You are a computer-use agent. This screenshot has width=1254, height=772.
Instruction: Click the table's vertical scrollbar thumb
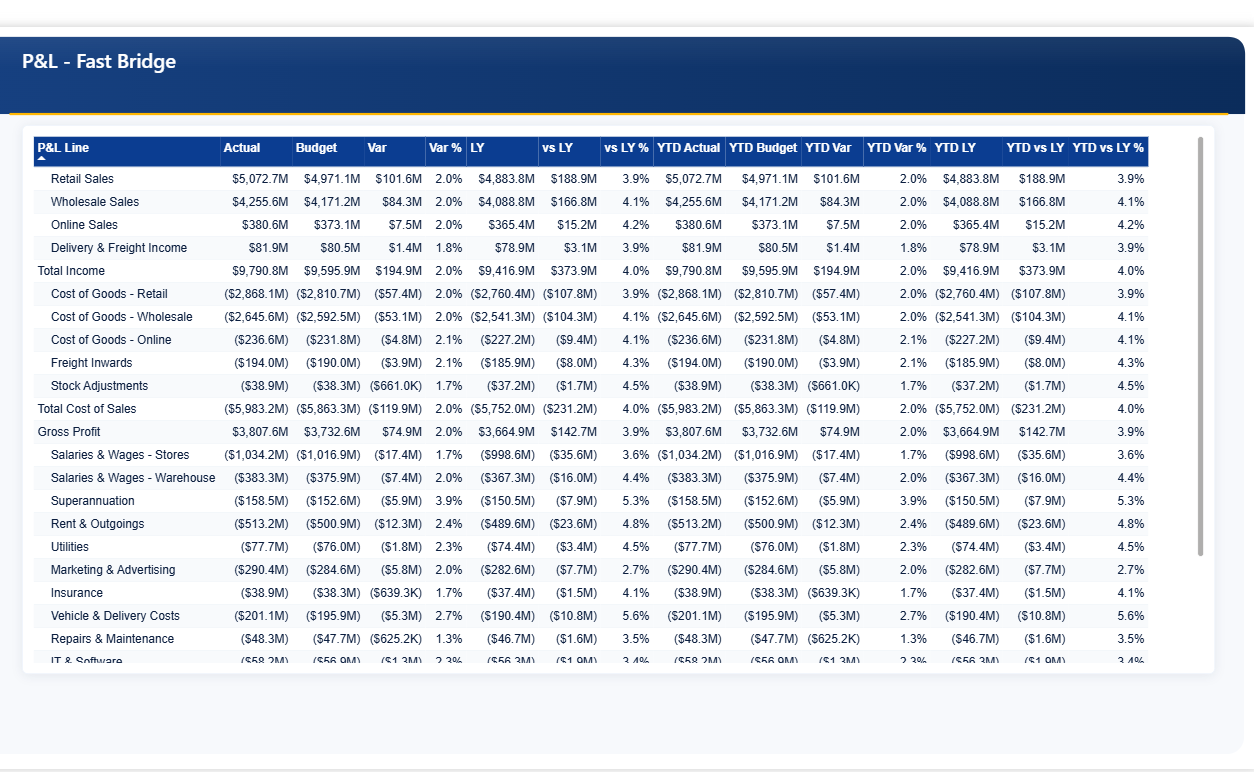(1200, 346)
